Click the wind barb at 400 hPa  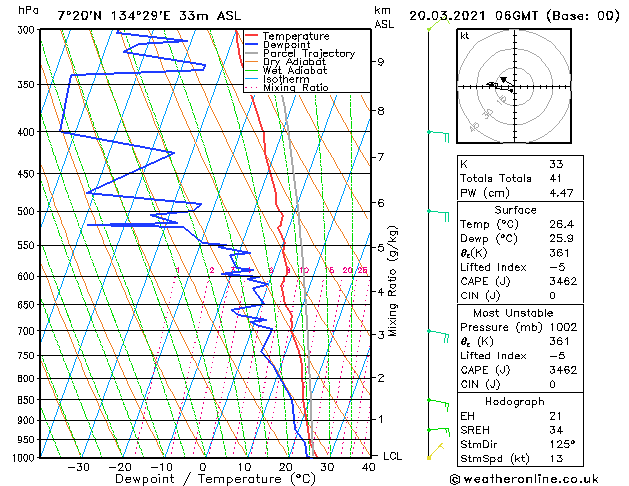(x=438, y=136)
